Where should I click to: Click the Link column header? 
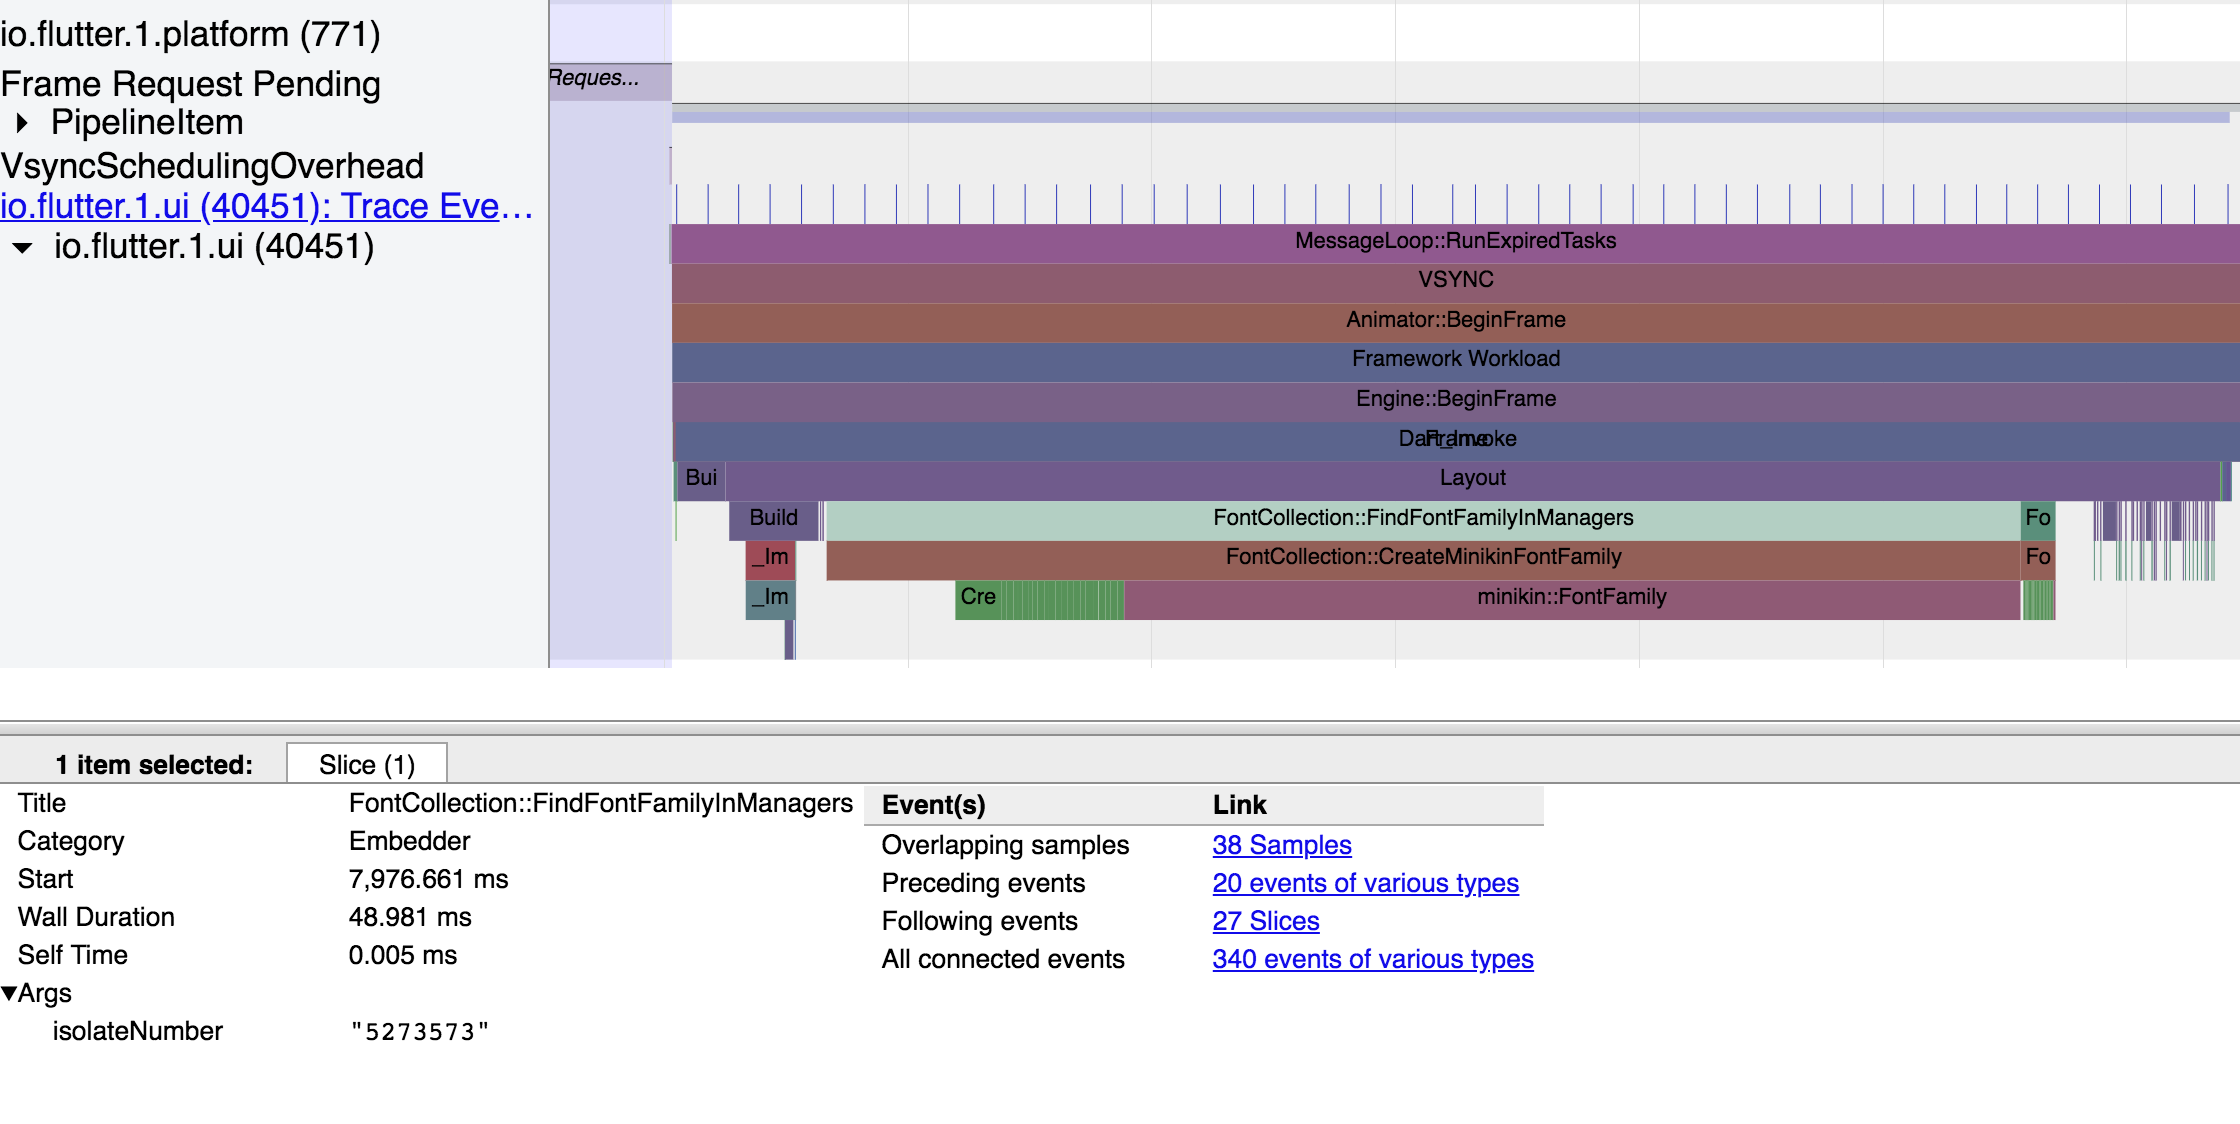[1239, 805]
